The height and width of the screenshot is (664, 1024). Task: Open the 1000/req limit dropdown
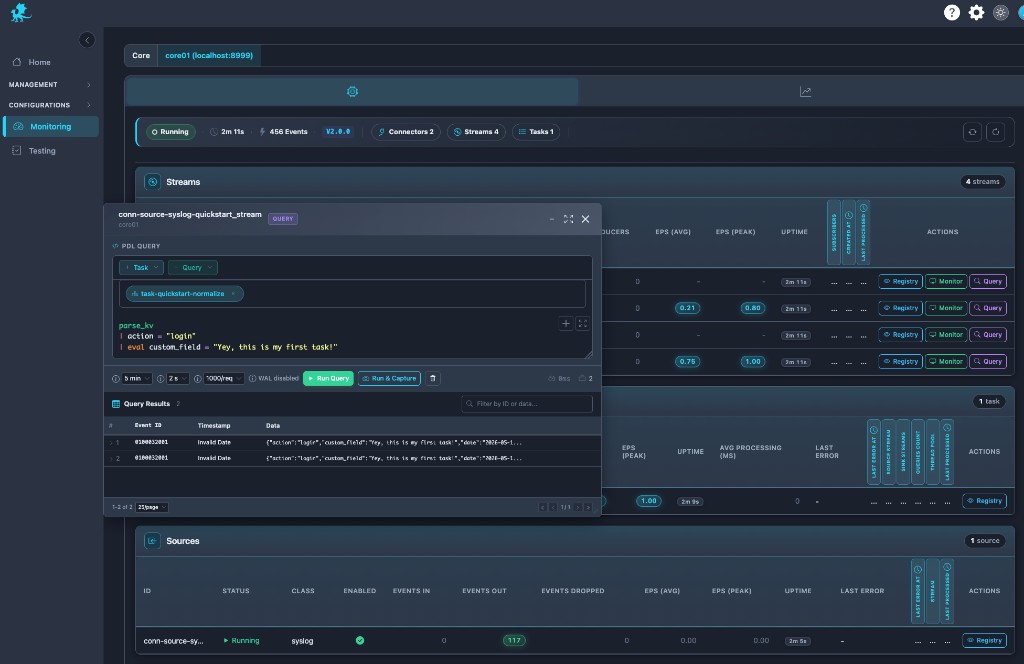tap(223, 379)
